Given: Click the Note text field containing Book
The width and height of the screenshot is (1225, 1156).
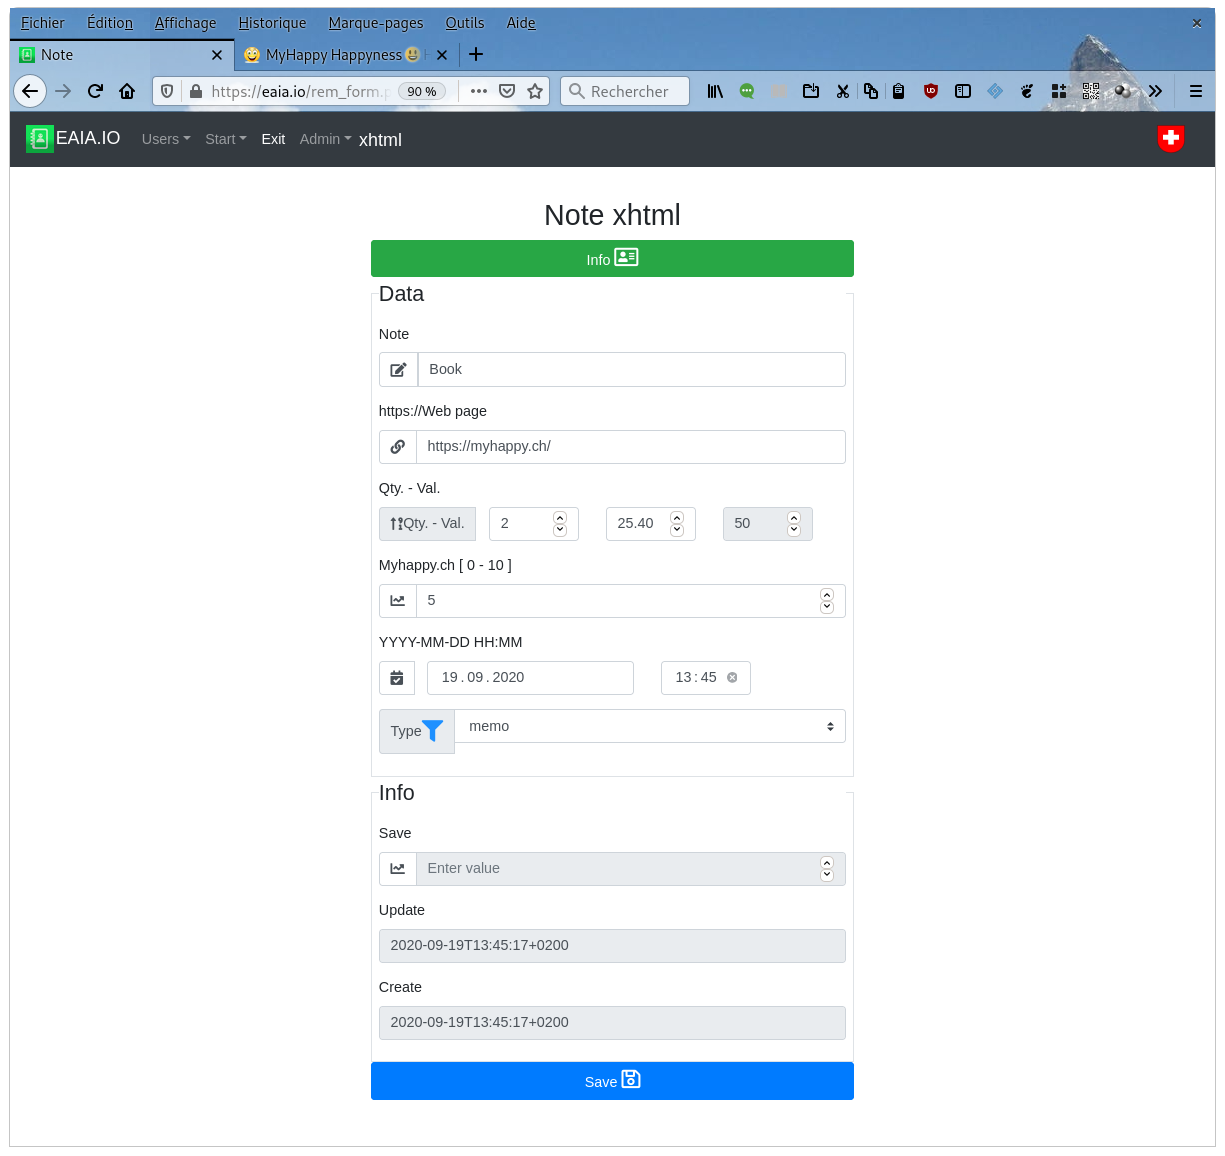Looking at the screenshot, I should point(631,370).
